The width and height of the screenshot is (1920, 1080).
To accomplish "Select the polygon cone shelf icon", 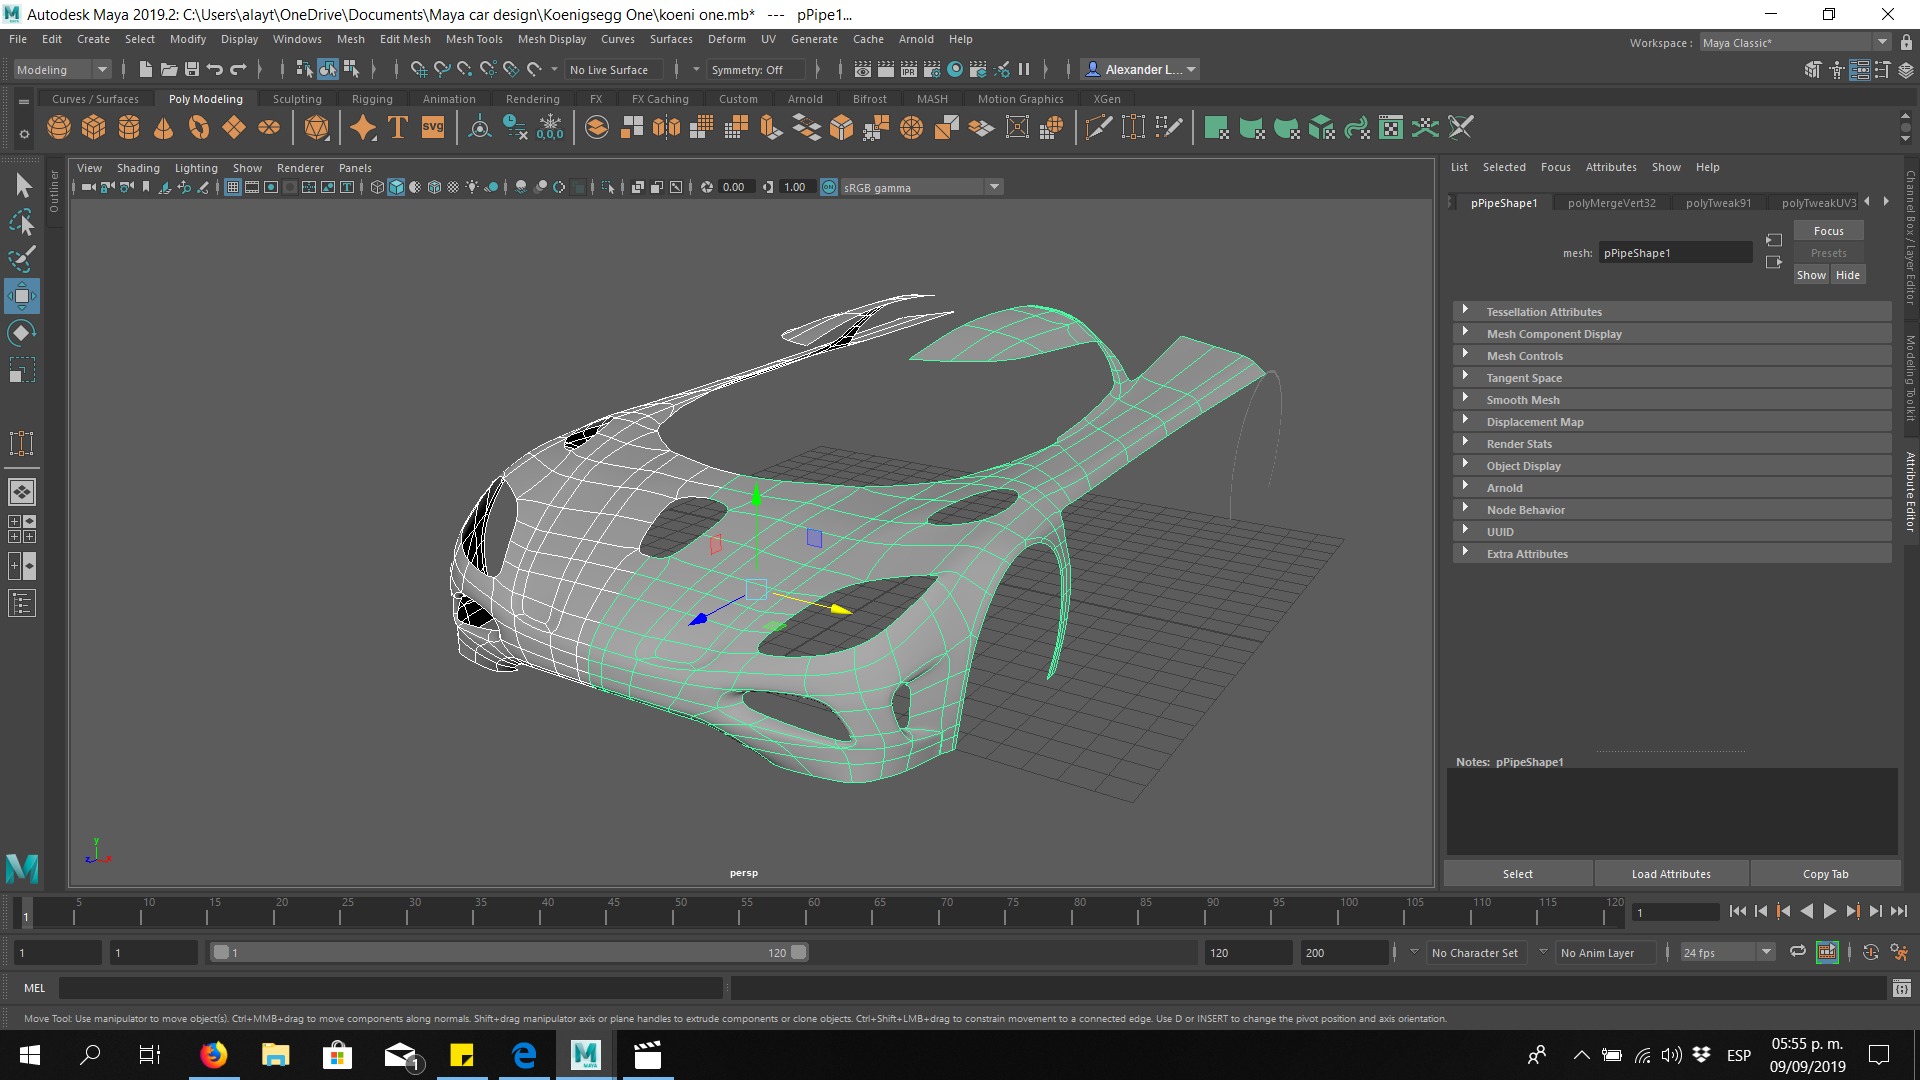I will 163,128.
